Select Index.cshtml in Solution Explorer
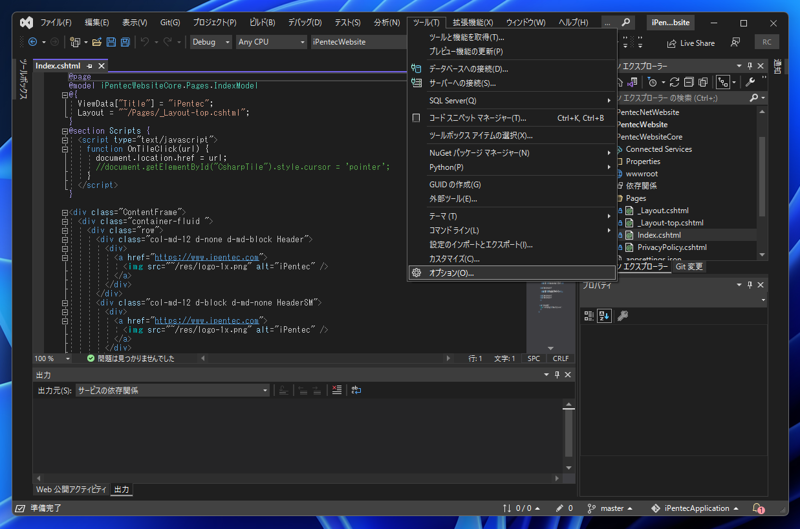Image resolution: width=800 pixels, height=529 pixels. coord(659,235)
